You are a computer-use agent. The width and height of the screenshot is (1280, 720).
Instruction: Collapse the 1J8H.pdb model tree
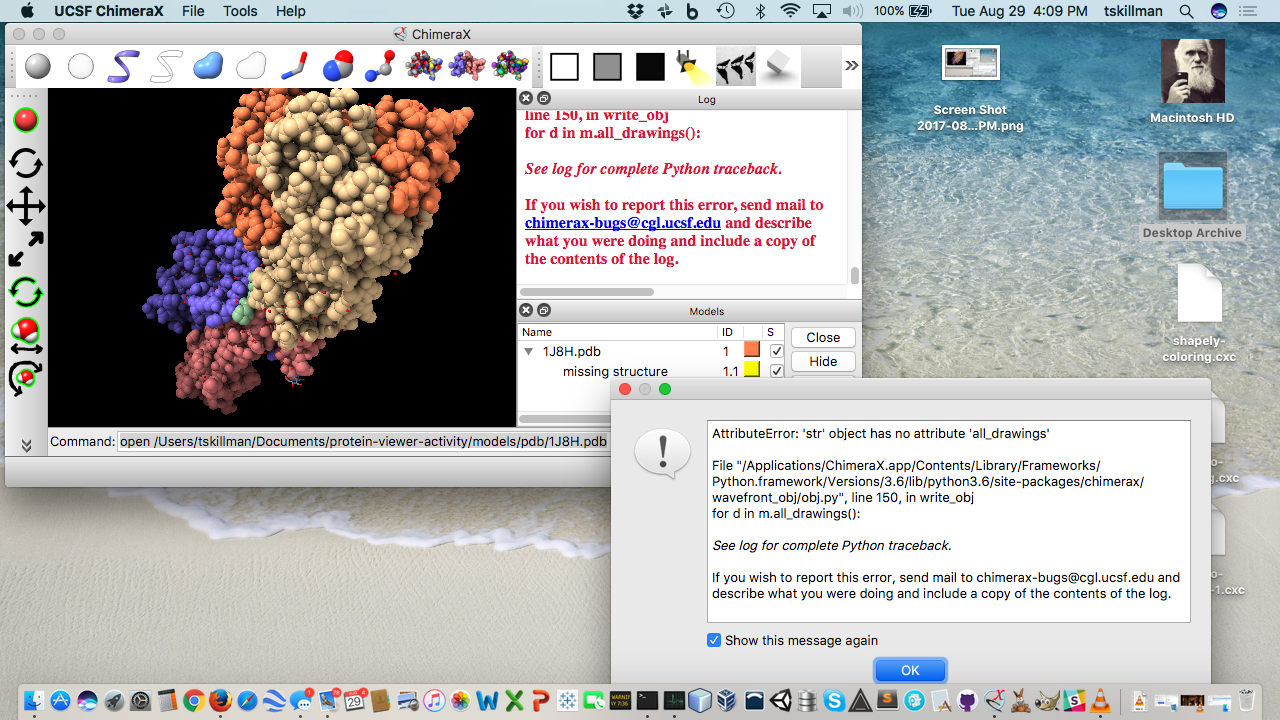click(529, 351)
